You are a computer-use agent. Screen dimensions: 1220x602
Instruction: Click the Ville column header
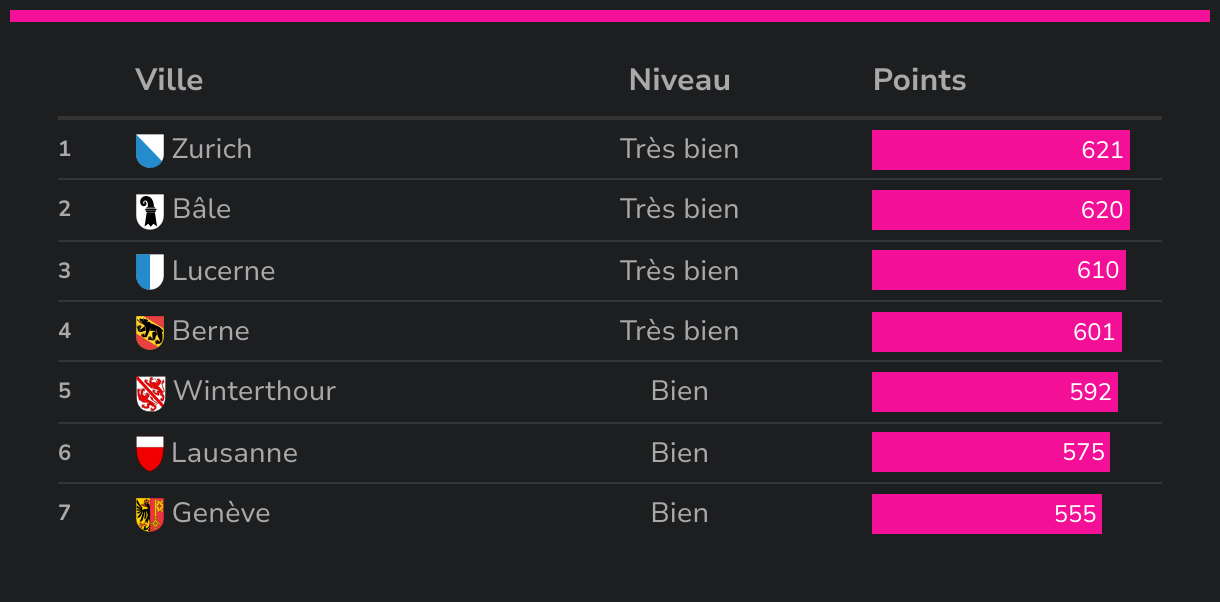(x=169, y=80)
